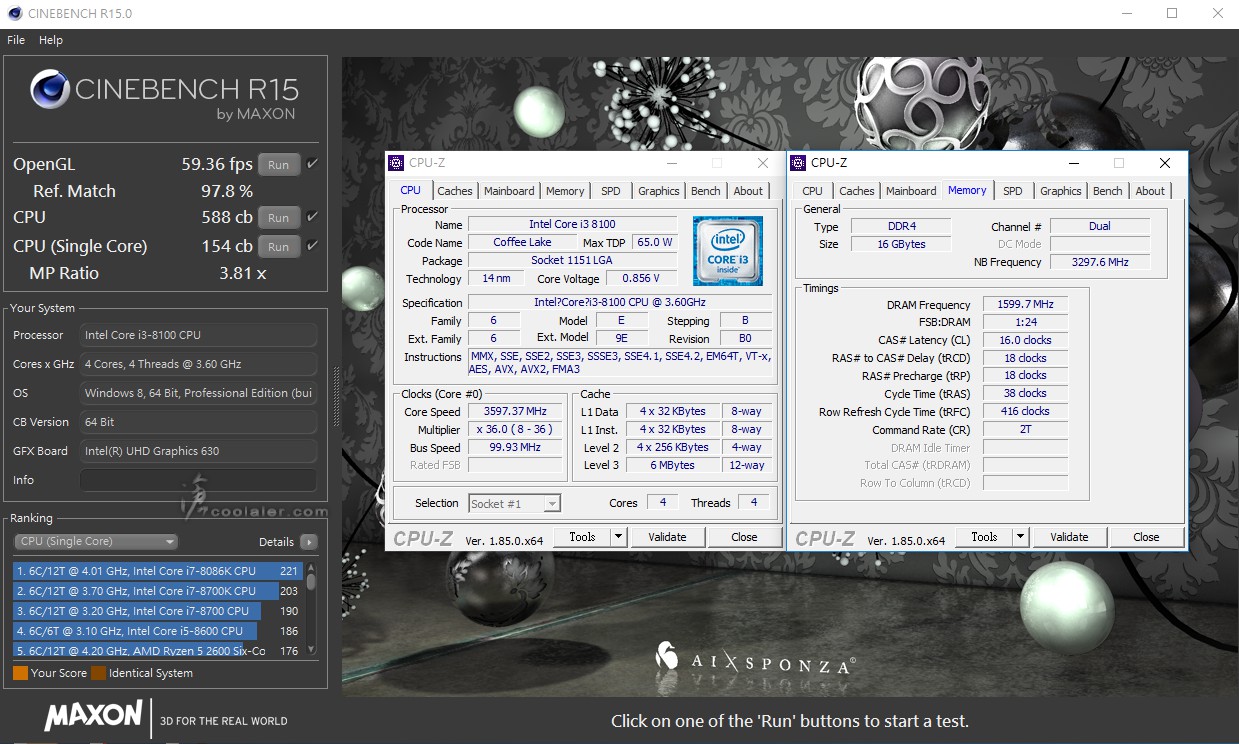Click the AIXSPONZA logo in the render

754,659
